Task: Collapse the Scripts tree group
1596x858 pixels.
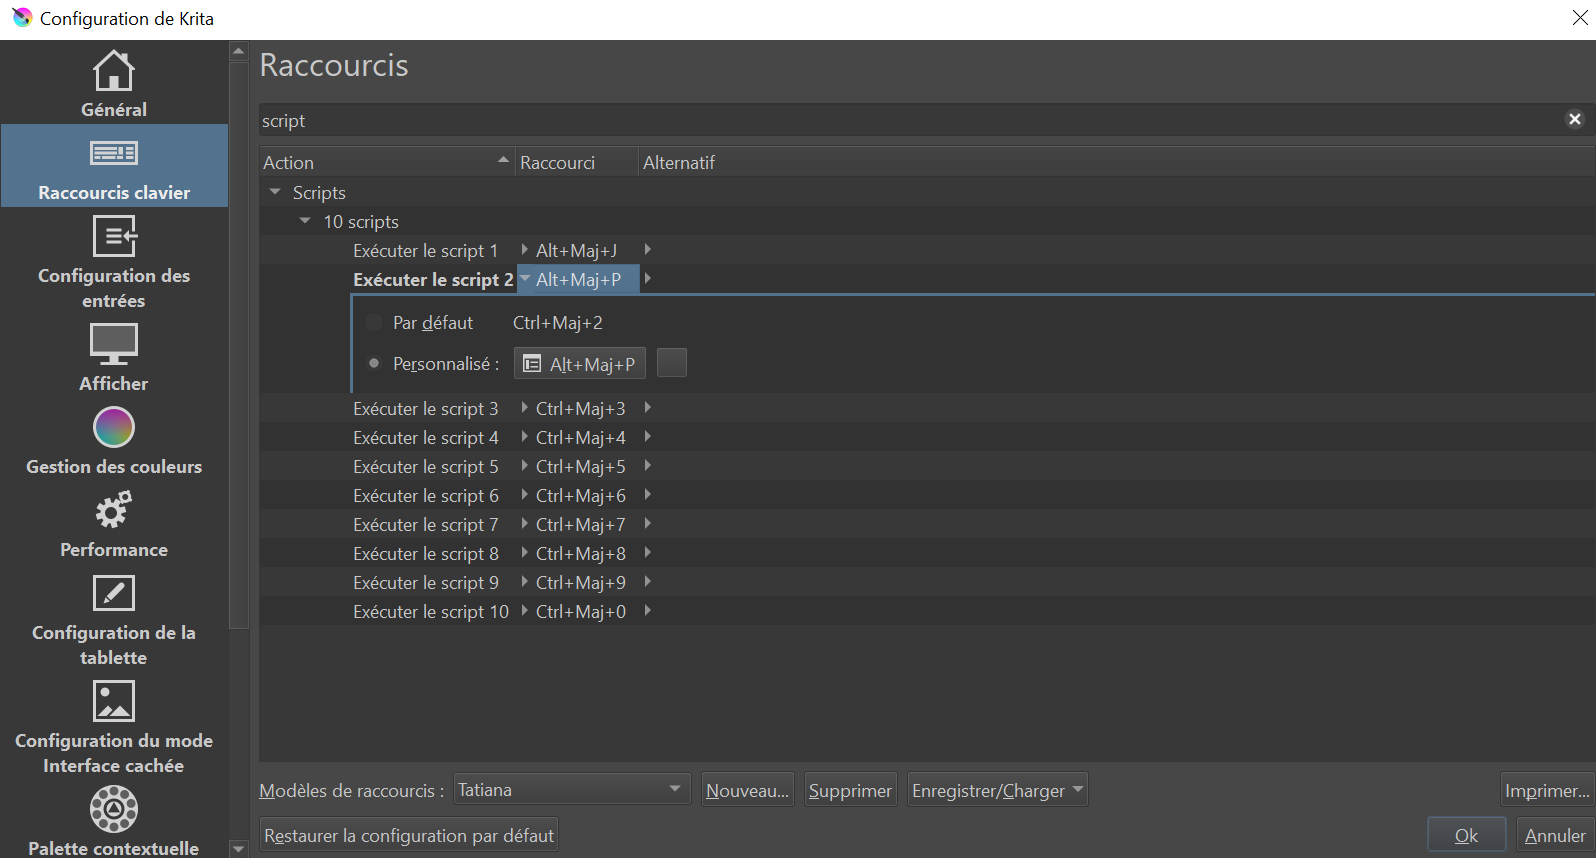Action: (x=275, y=192)
